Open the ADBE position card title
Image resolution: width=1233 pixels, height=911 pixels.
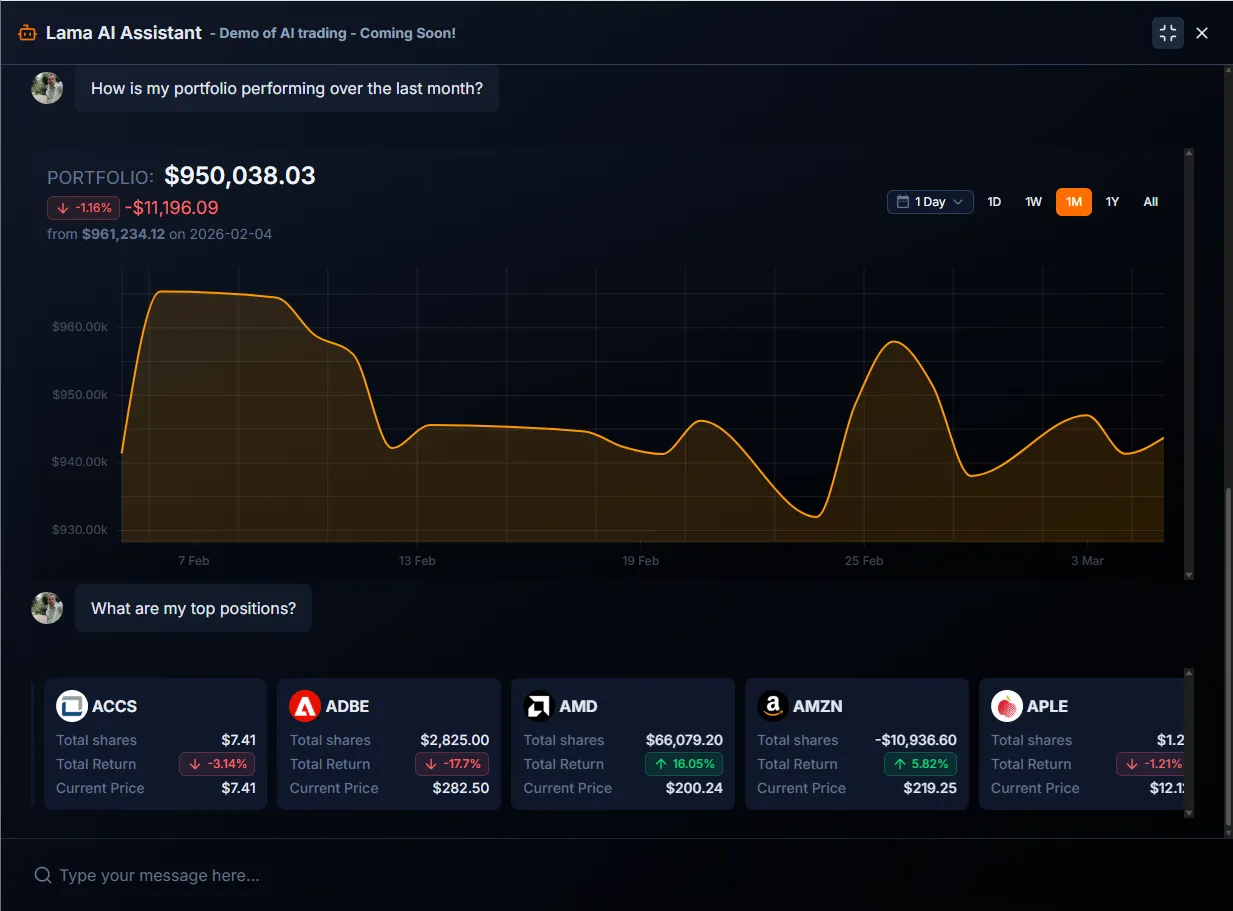coord(347,706)
